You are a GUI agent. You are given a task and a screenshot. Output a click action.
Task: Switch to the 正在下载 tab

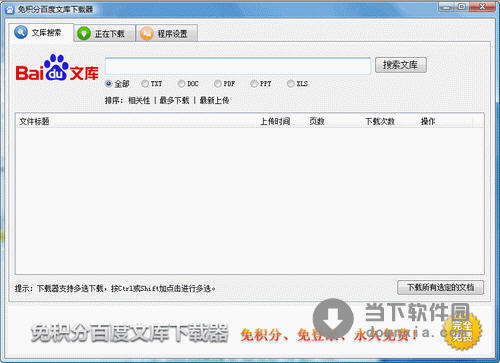pos(105,33)
